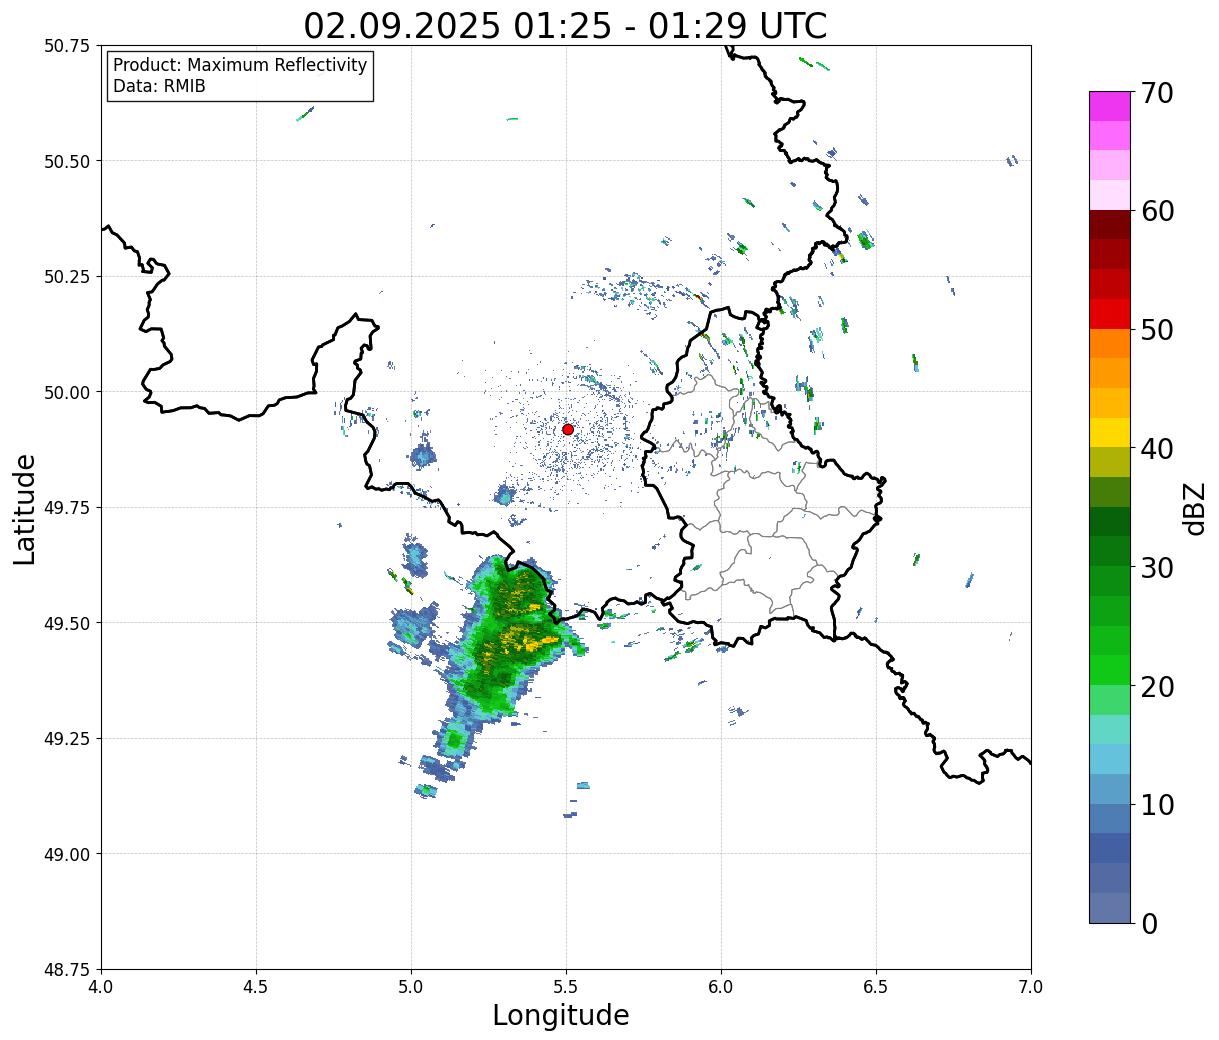1219x1040 pixels.
Task: Click the latitude tick label 50.50
Action: [67, 161]
